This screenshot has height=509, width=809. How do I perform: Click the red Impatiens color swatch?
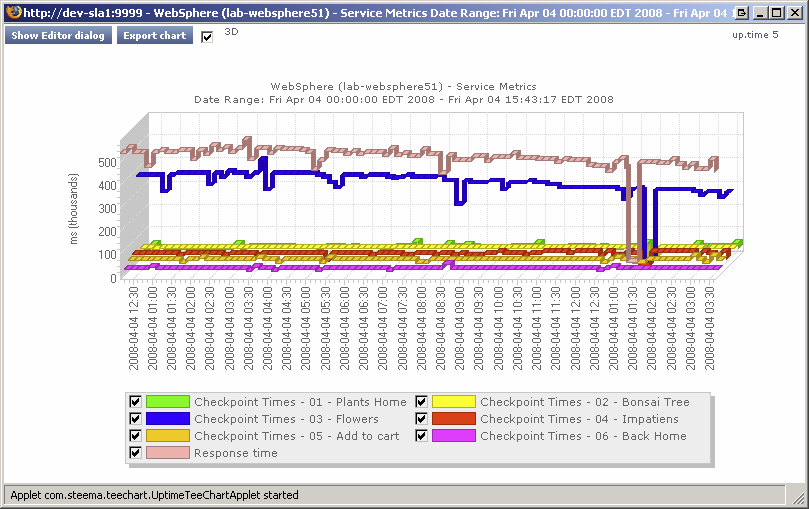454,419
